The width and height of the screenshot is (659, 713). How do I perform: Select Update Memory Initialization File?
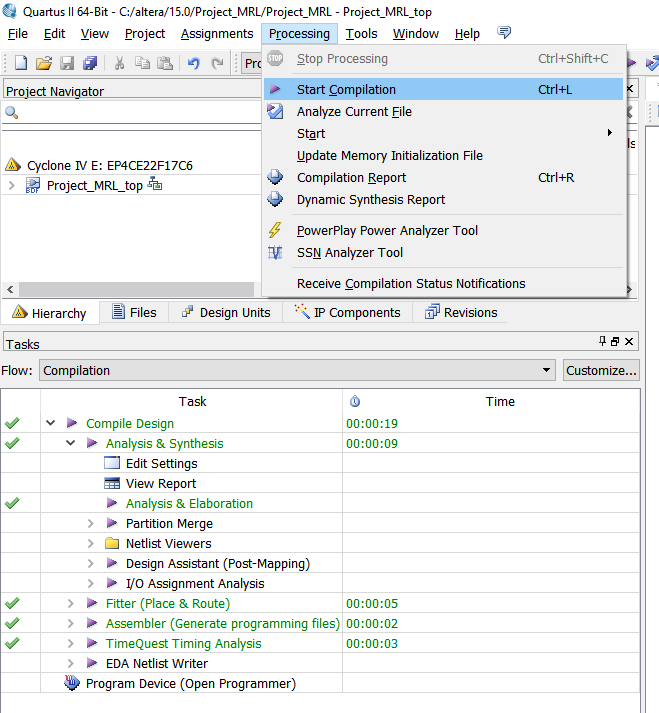[443, 156]
